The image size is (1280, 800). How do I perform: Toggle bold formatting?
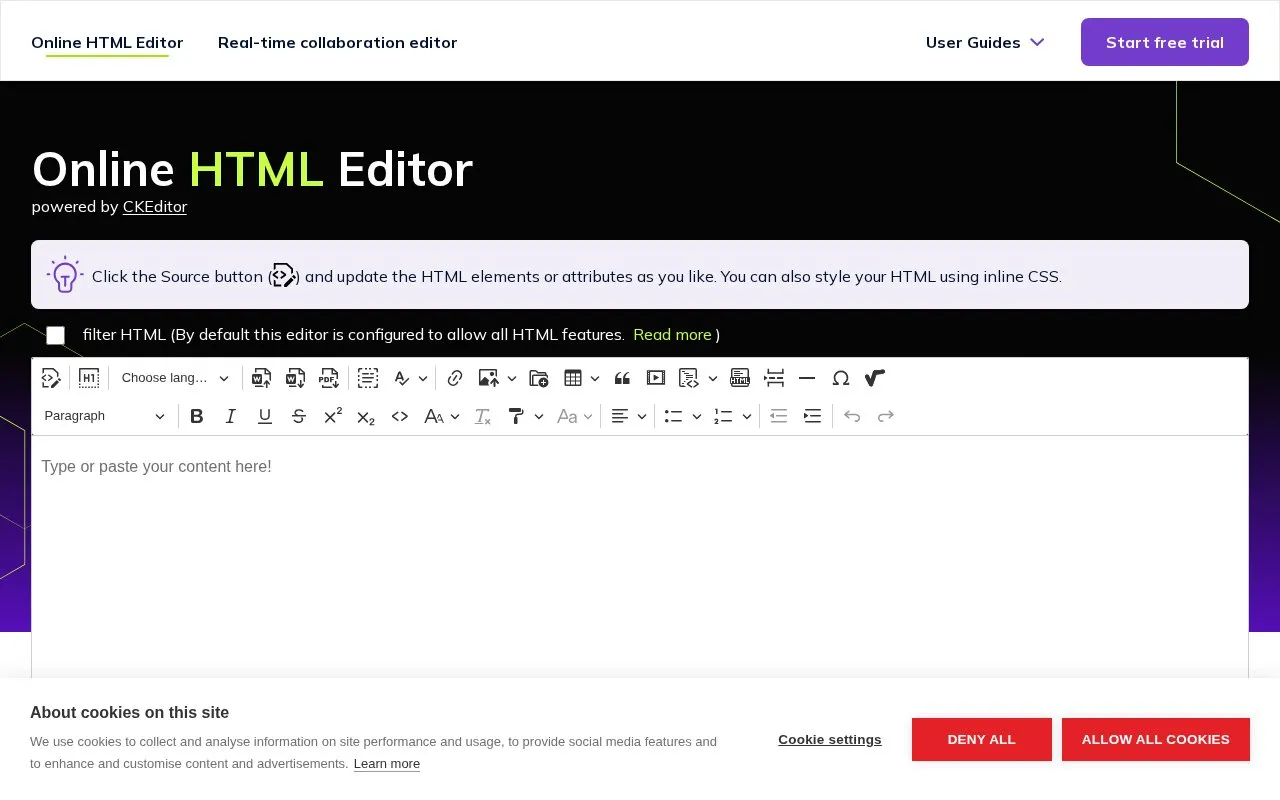197,416
